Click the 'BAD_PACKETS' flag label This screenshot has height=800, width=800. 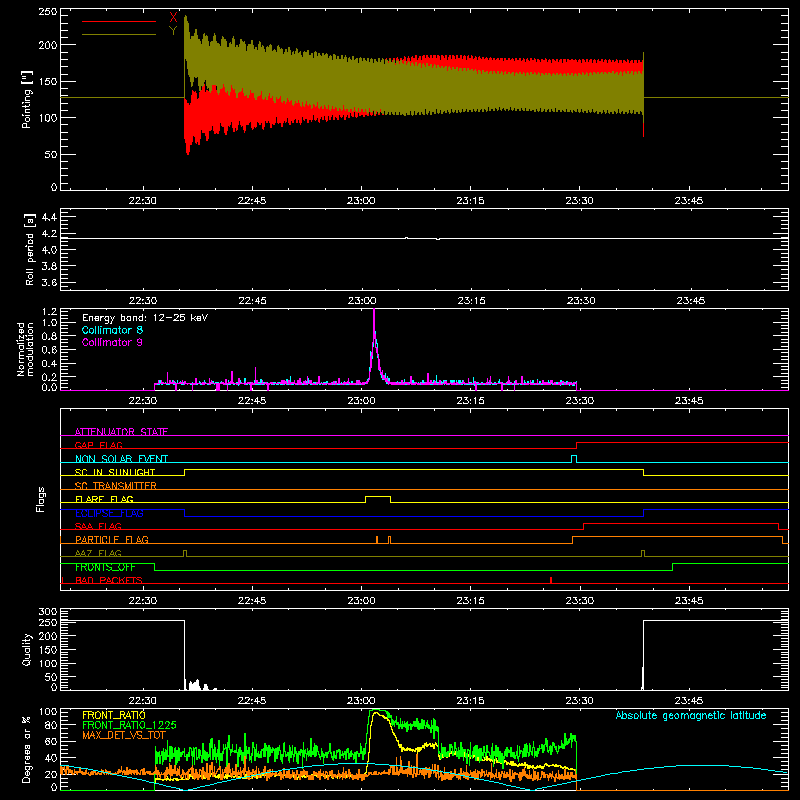(x=109, y=580)
